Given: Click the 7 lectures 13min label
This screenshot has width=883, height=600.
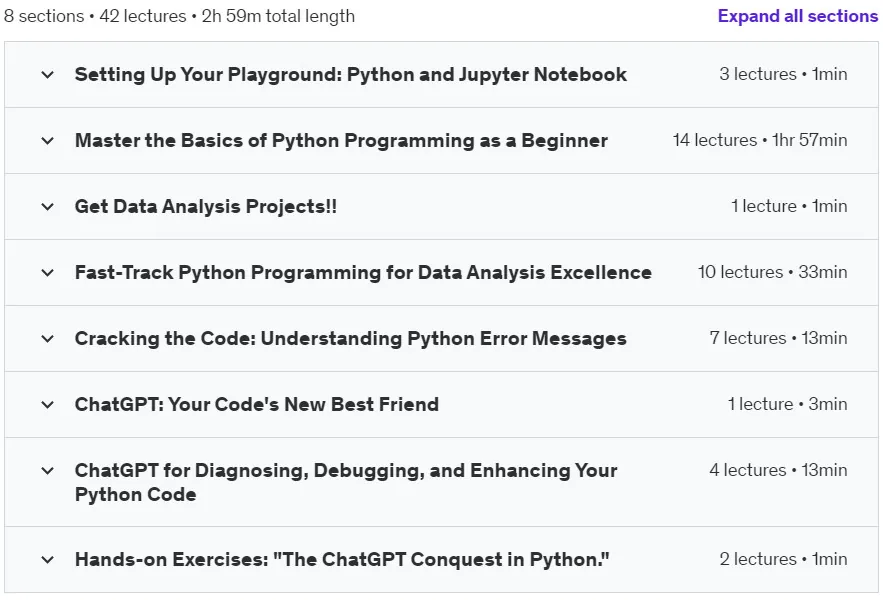Looking at the screenshot, I should pyautogui.click(x=778, y=338).
